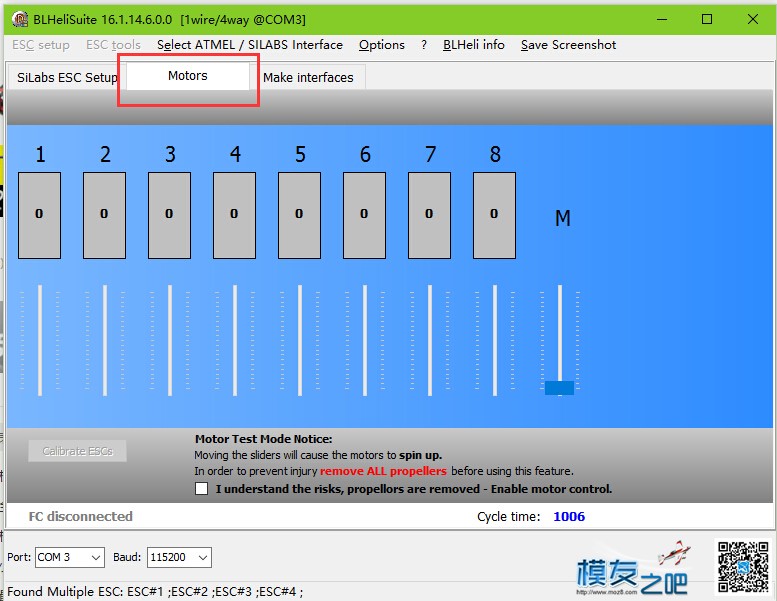
Task: Click the Motor Test Mode Notice heading
Action: point(264,439)
